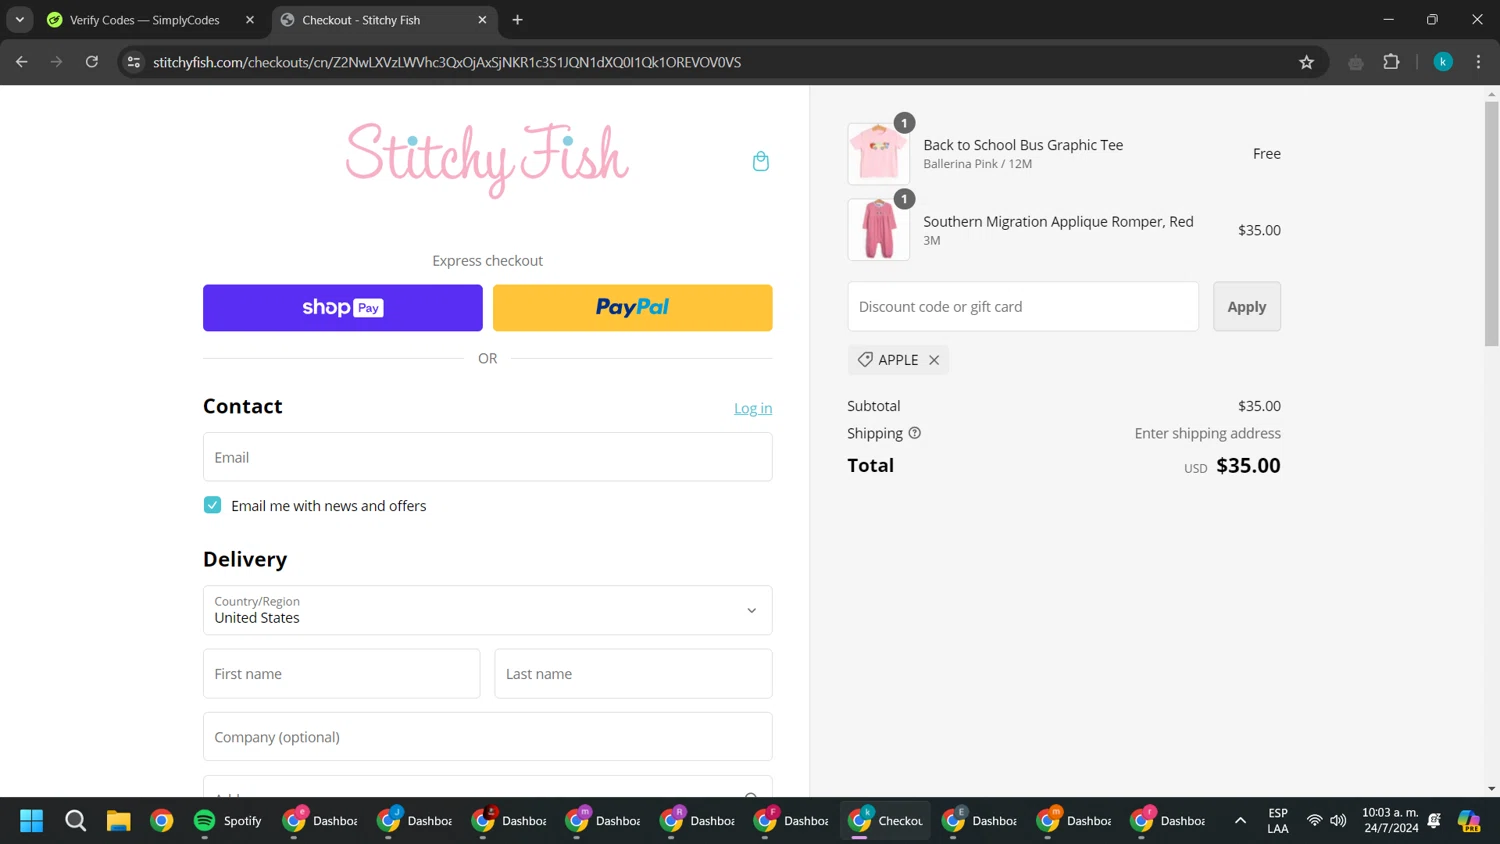This screenshot has width=1500, height=844.
Task: Click the page vertical scrollbar
Action: click(1491, 224)
